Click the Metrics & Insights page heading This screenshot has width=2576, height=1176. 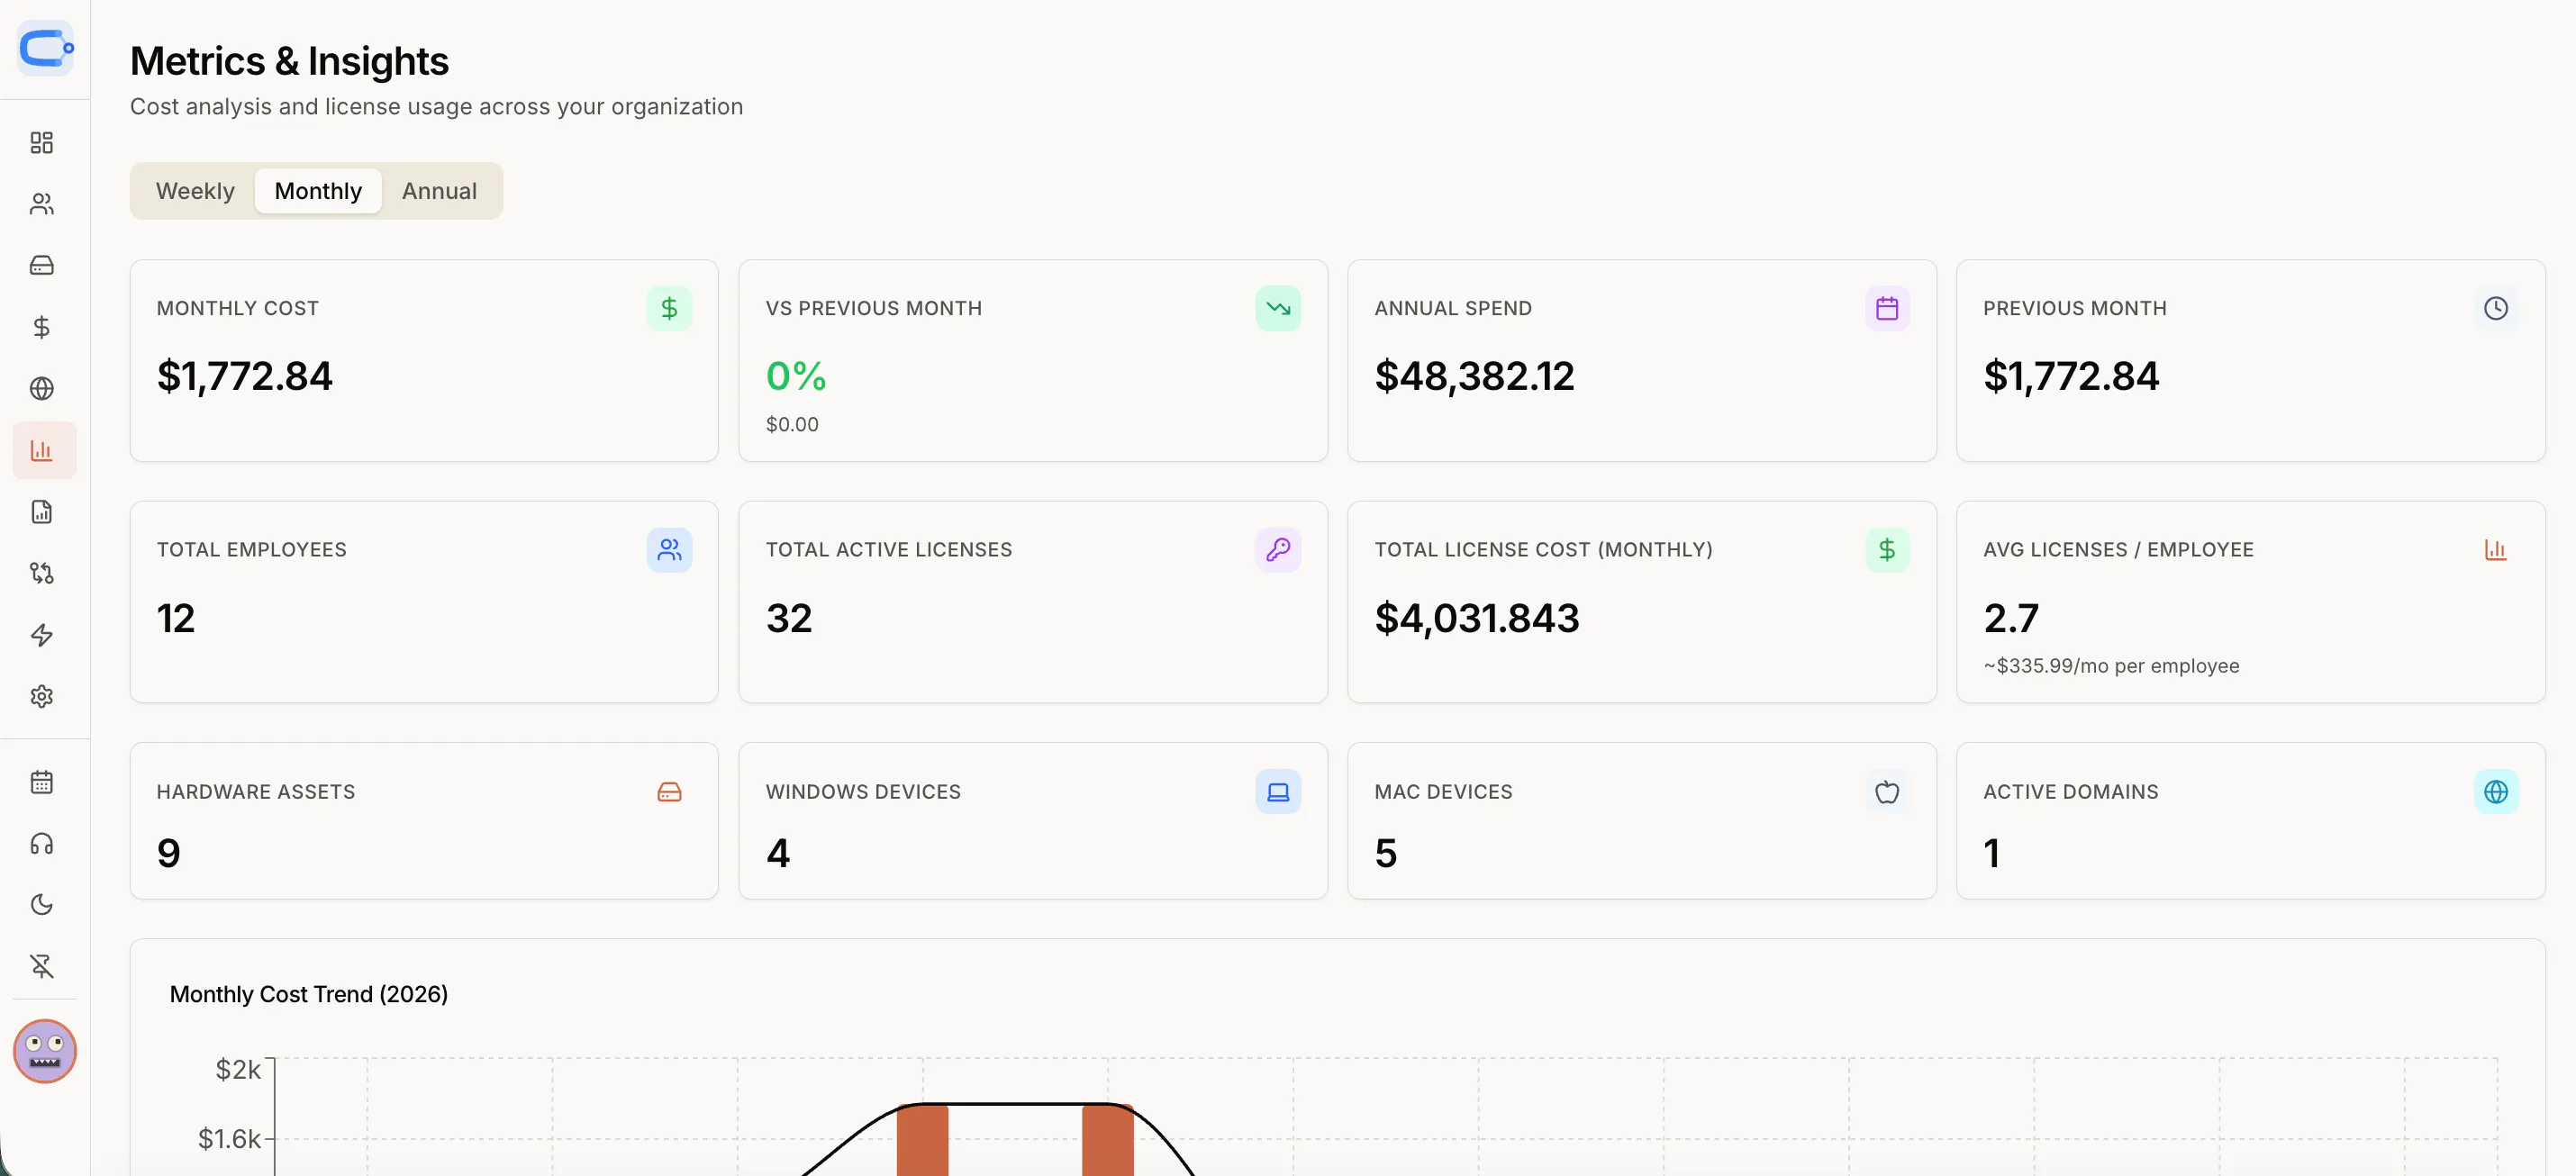(289, 61)
